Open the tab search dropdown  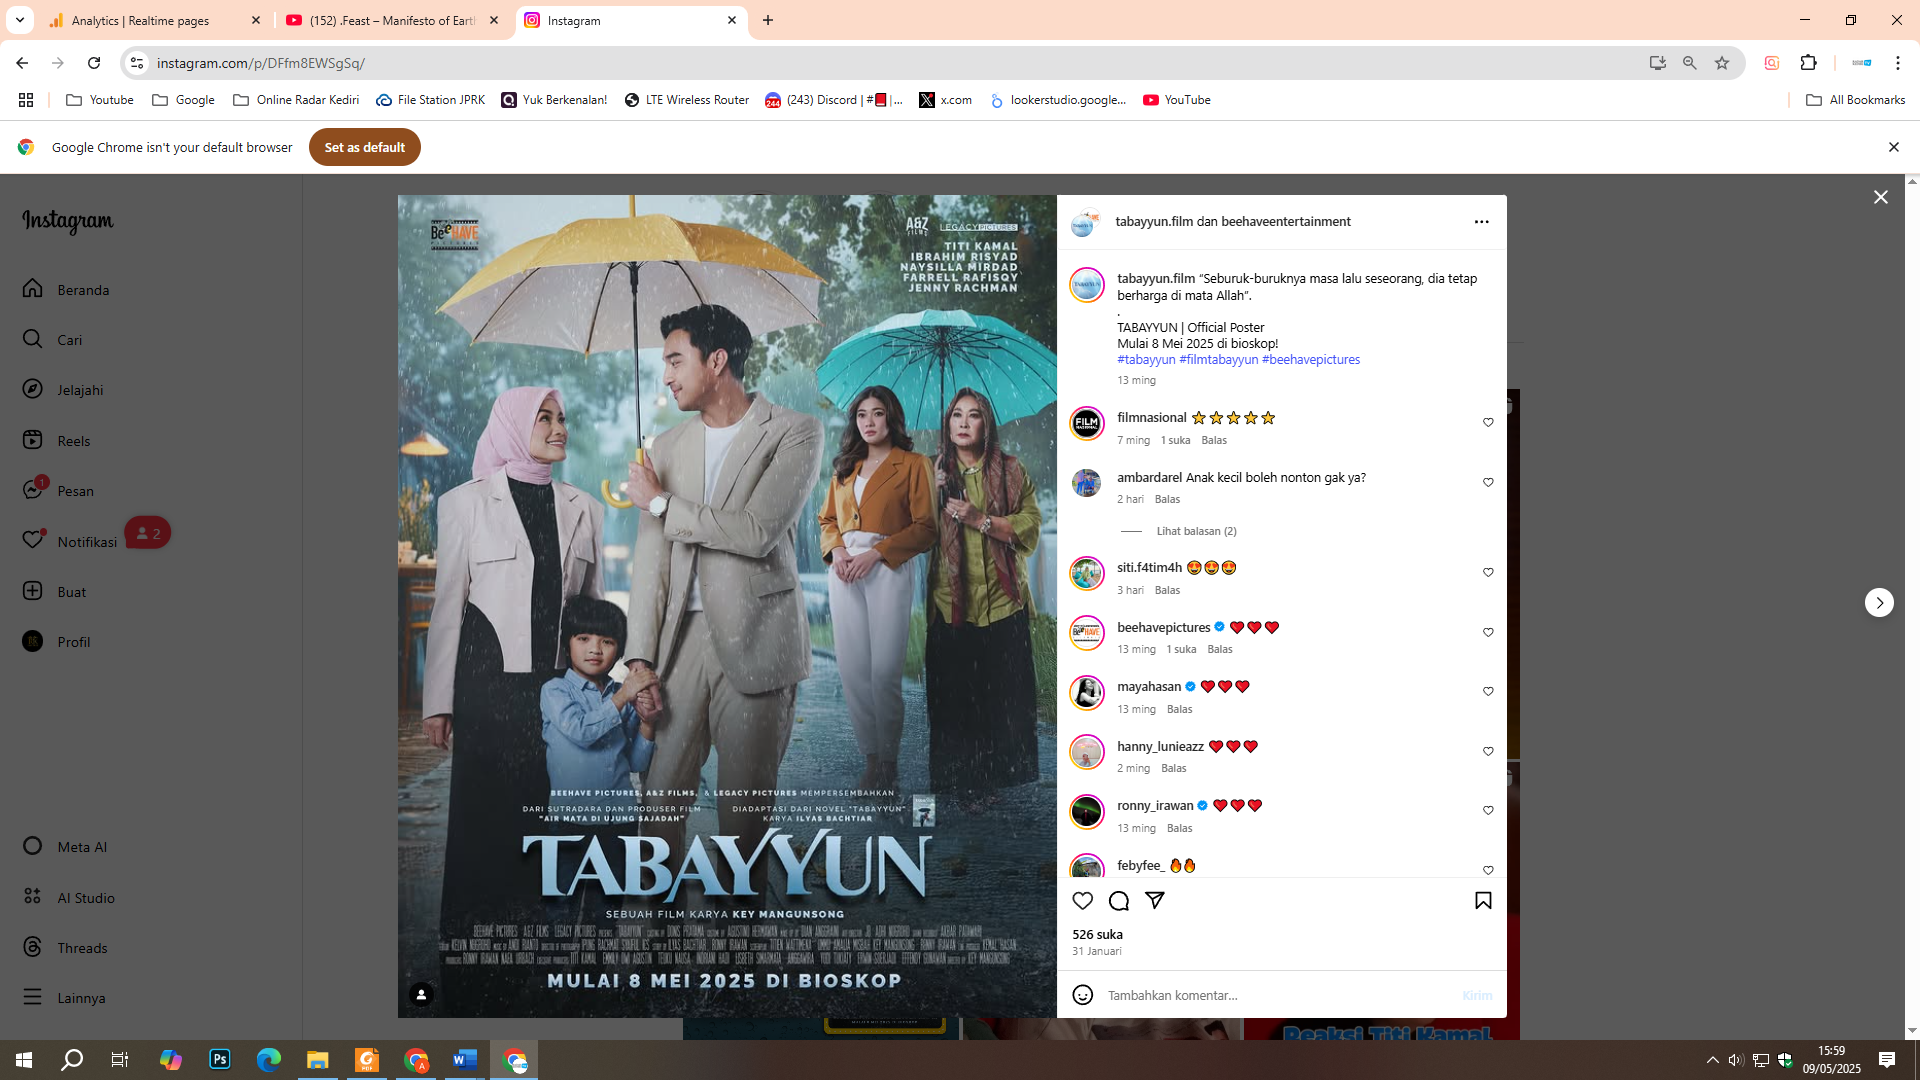19,20
